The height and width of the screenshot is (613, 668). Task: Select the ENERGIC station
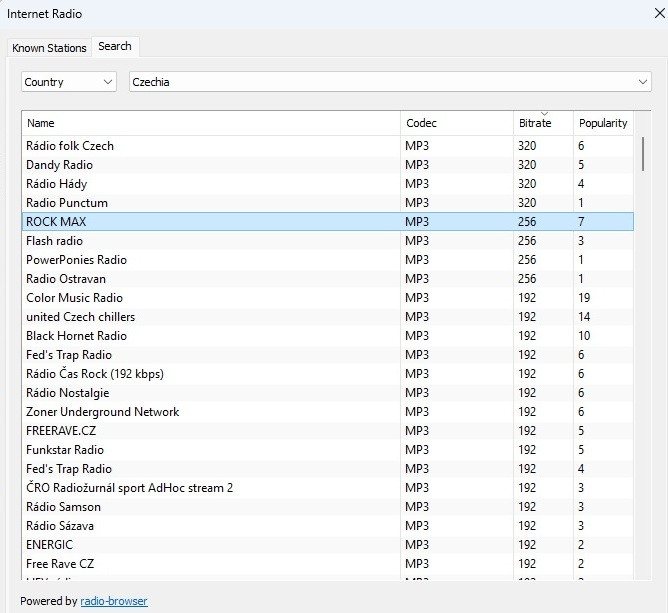pyautogui.click(x=328, y=544)
